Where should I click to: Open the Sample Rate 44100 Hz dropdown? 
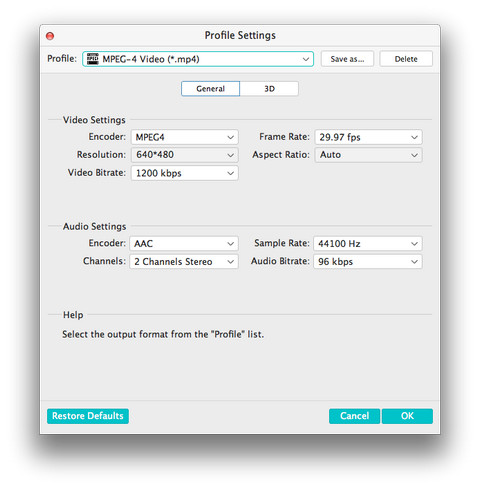click(368, 244)
